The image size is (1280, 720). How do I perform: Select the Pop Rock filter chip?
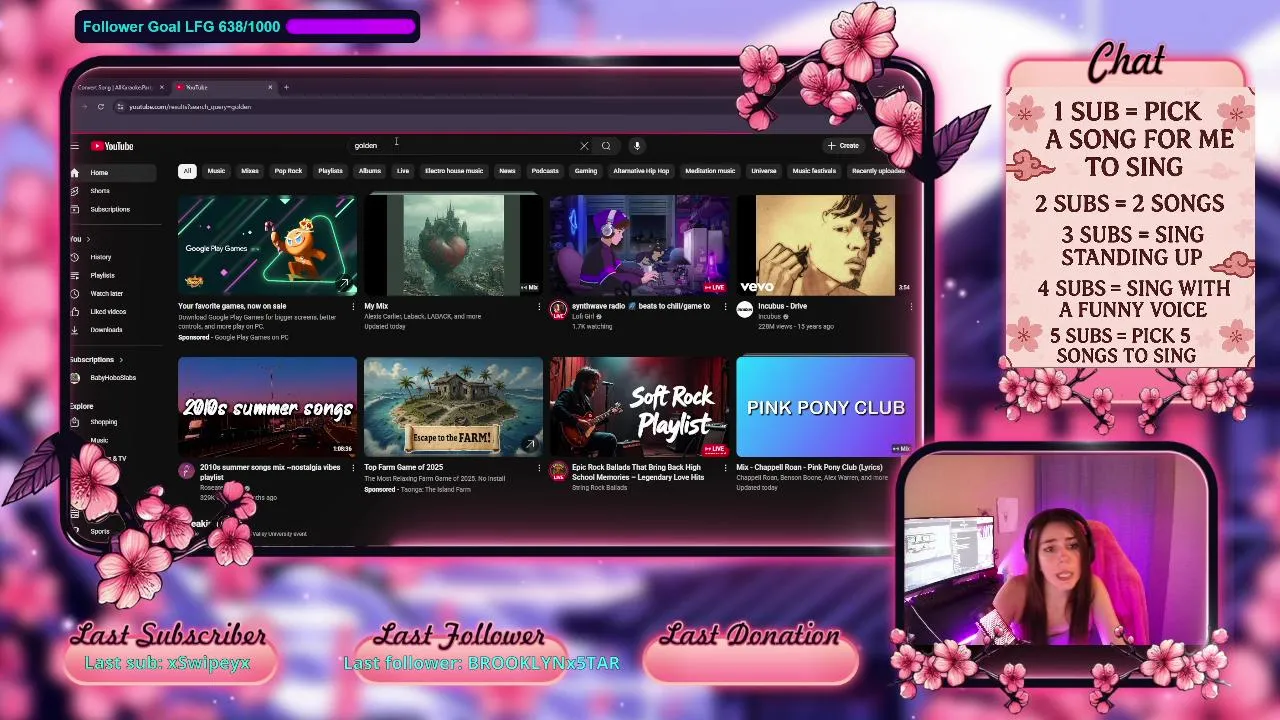(x=288, y=171)
